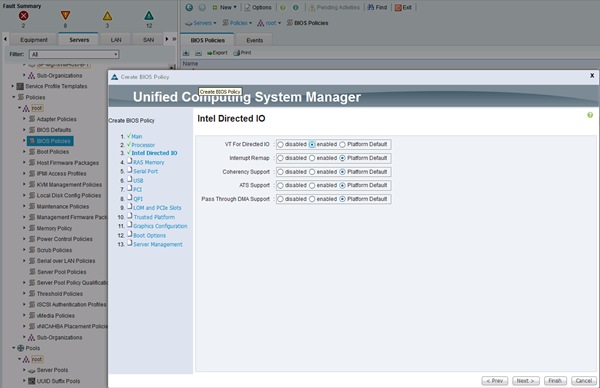
Task: Collapse the Policies tree node
Action: point(13,97)
